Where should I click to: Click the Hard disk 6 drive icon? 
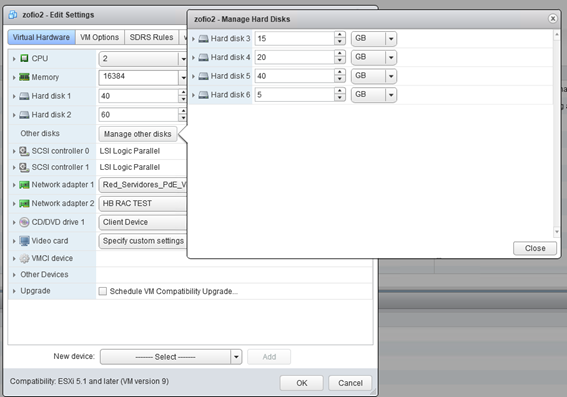204,95
